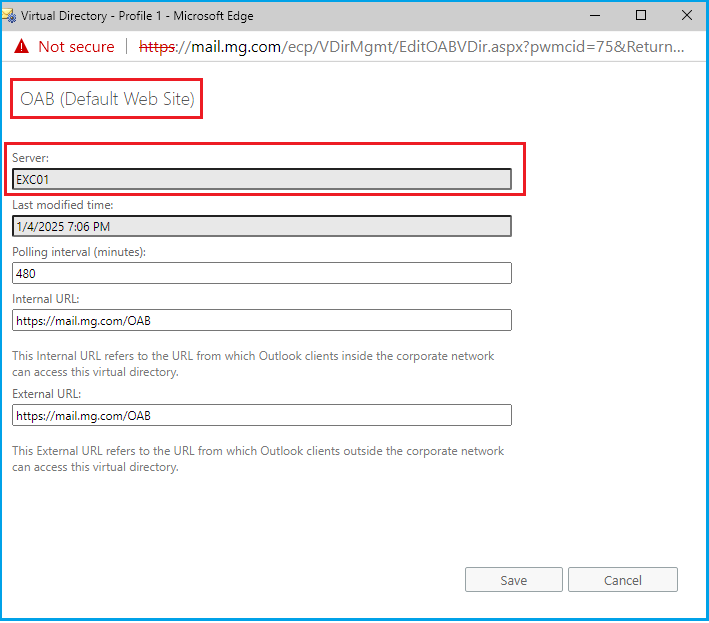709x623 pixels.
Task: Cancel the virtual directory changes
Action: (622, 580)
